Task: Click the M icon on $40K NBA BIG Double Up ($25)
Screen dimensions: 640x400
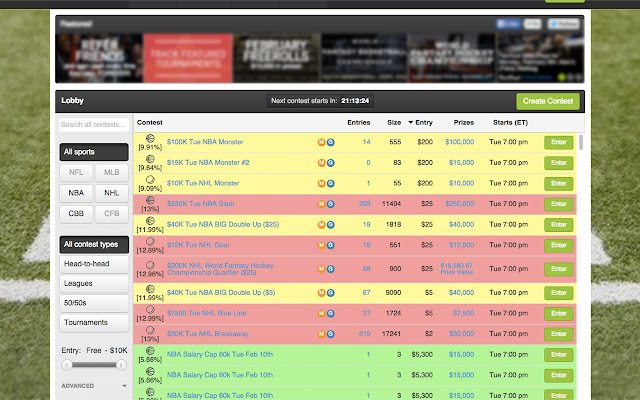Action: click(x=321, y=224)
